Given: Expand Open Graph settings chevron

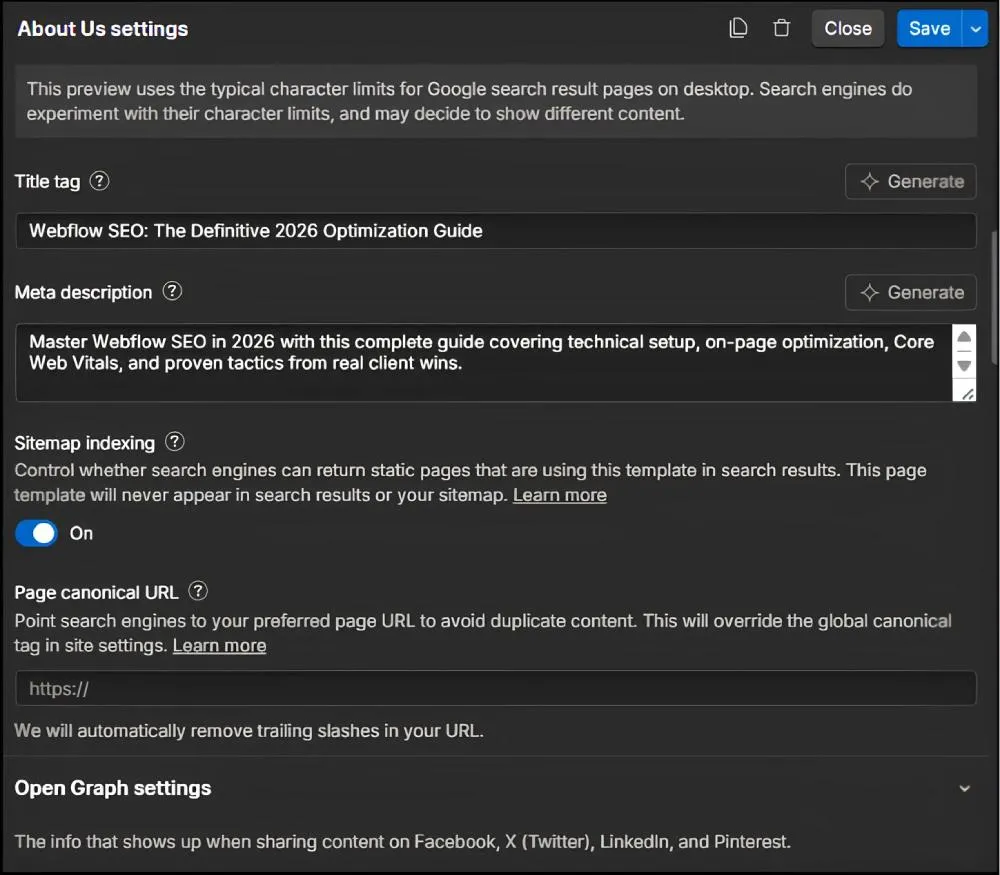Looking at the screenshot, I should (x=964, y=788).
